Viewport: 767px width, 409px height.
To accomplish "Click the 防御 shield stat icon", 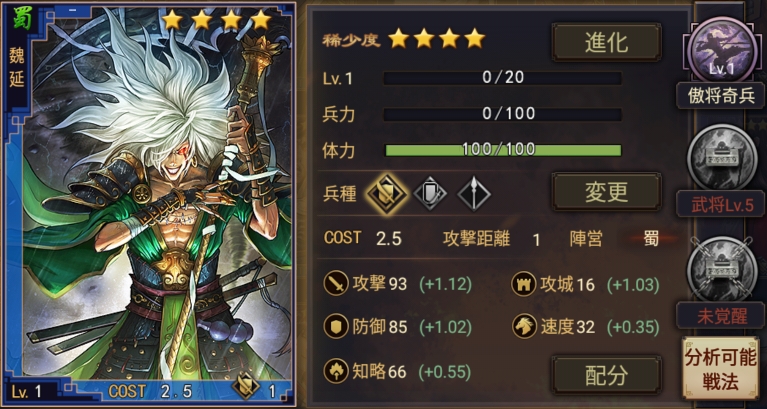I will [x=336, y=327].
